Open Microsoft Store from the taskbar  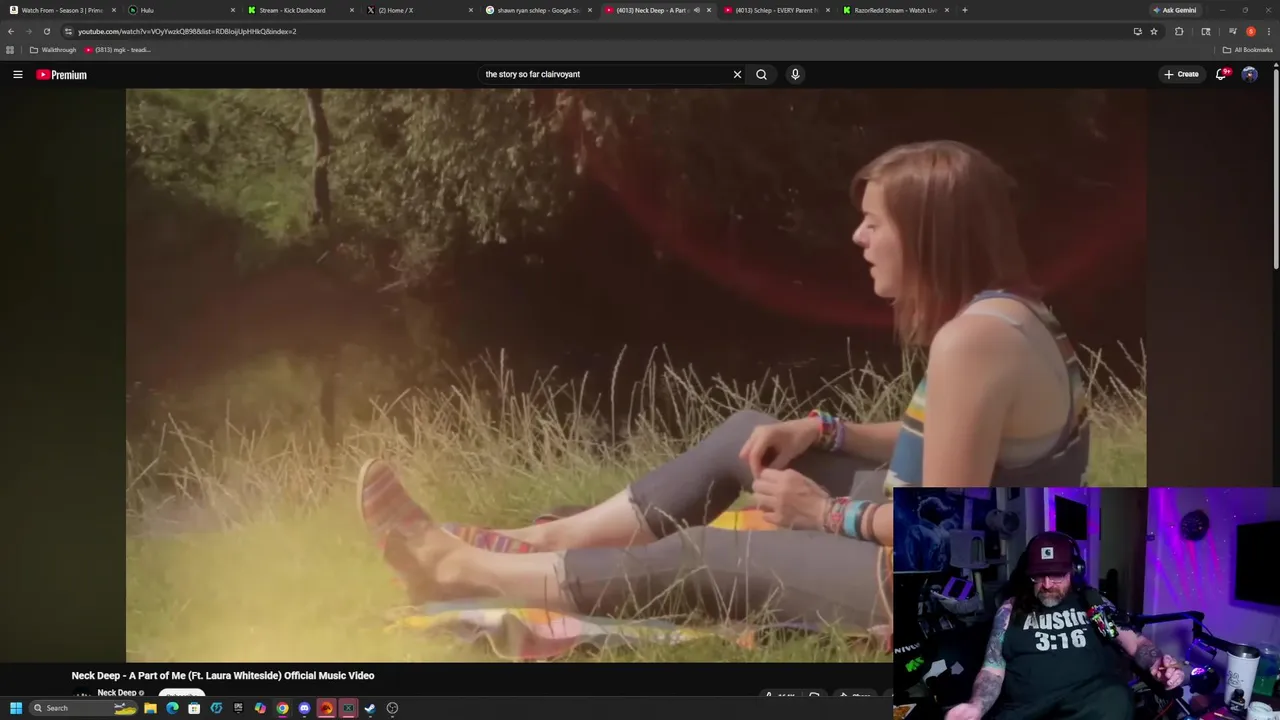tap(194, 708)
